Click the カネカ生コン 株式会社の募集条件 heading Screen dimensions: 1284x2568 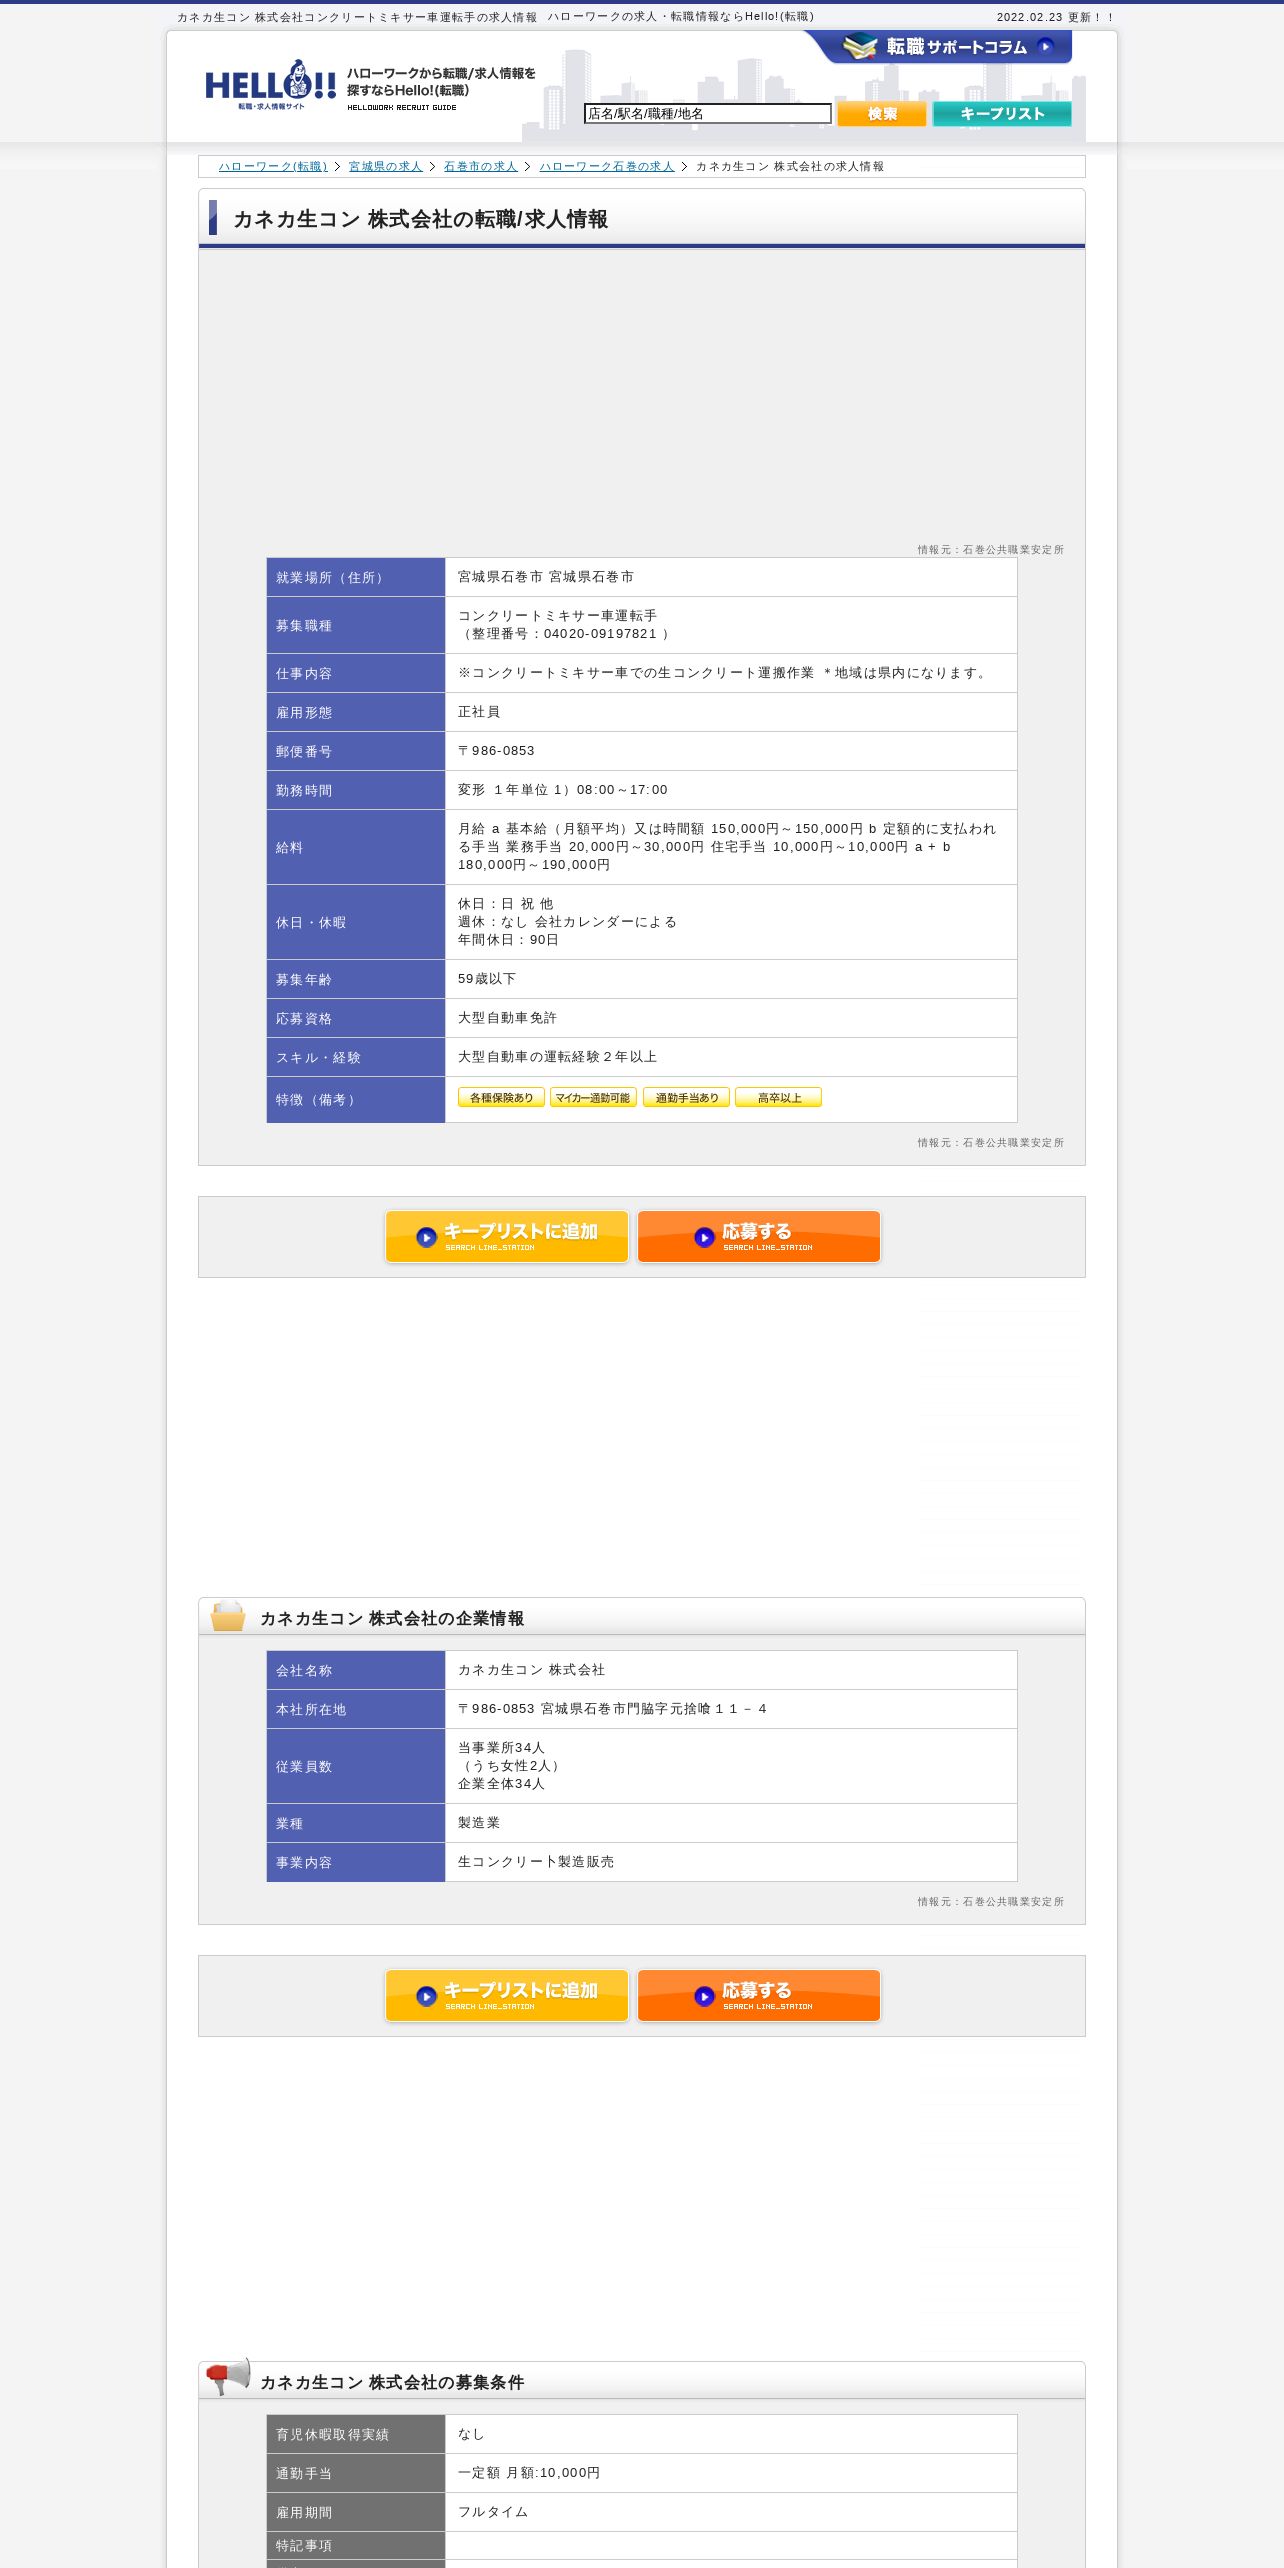pyautogui.click(x=392, y=2382)
